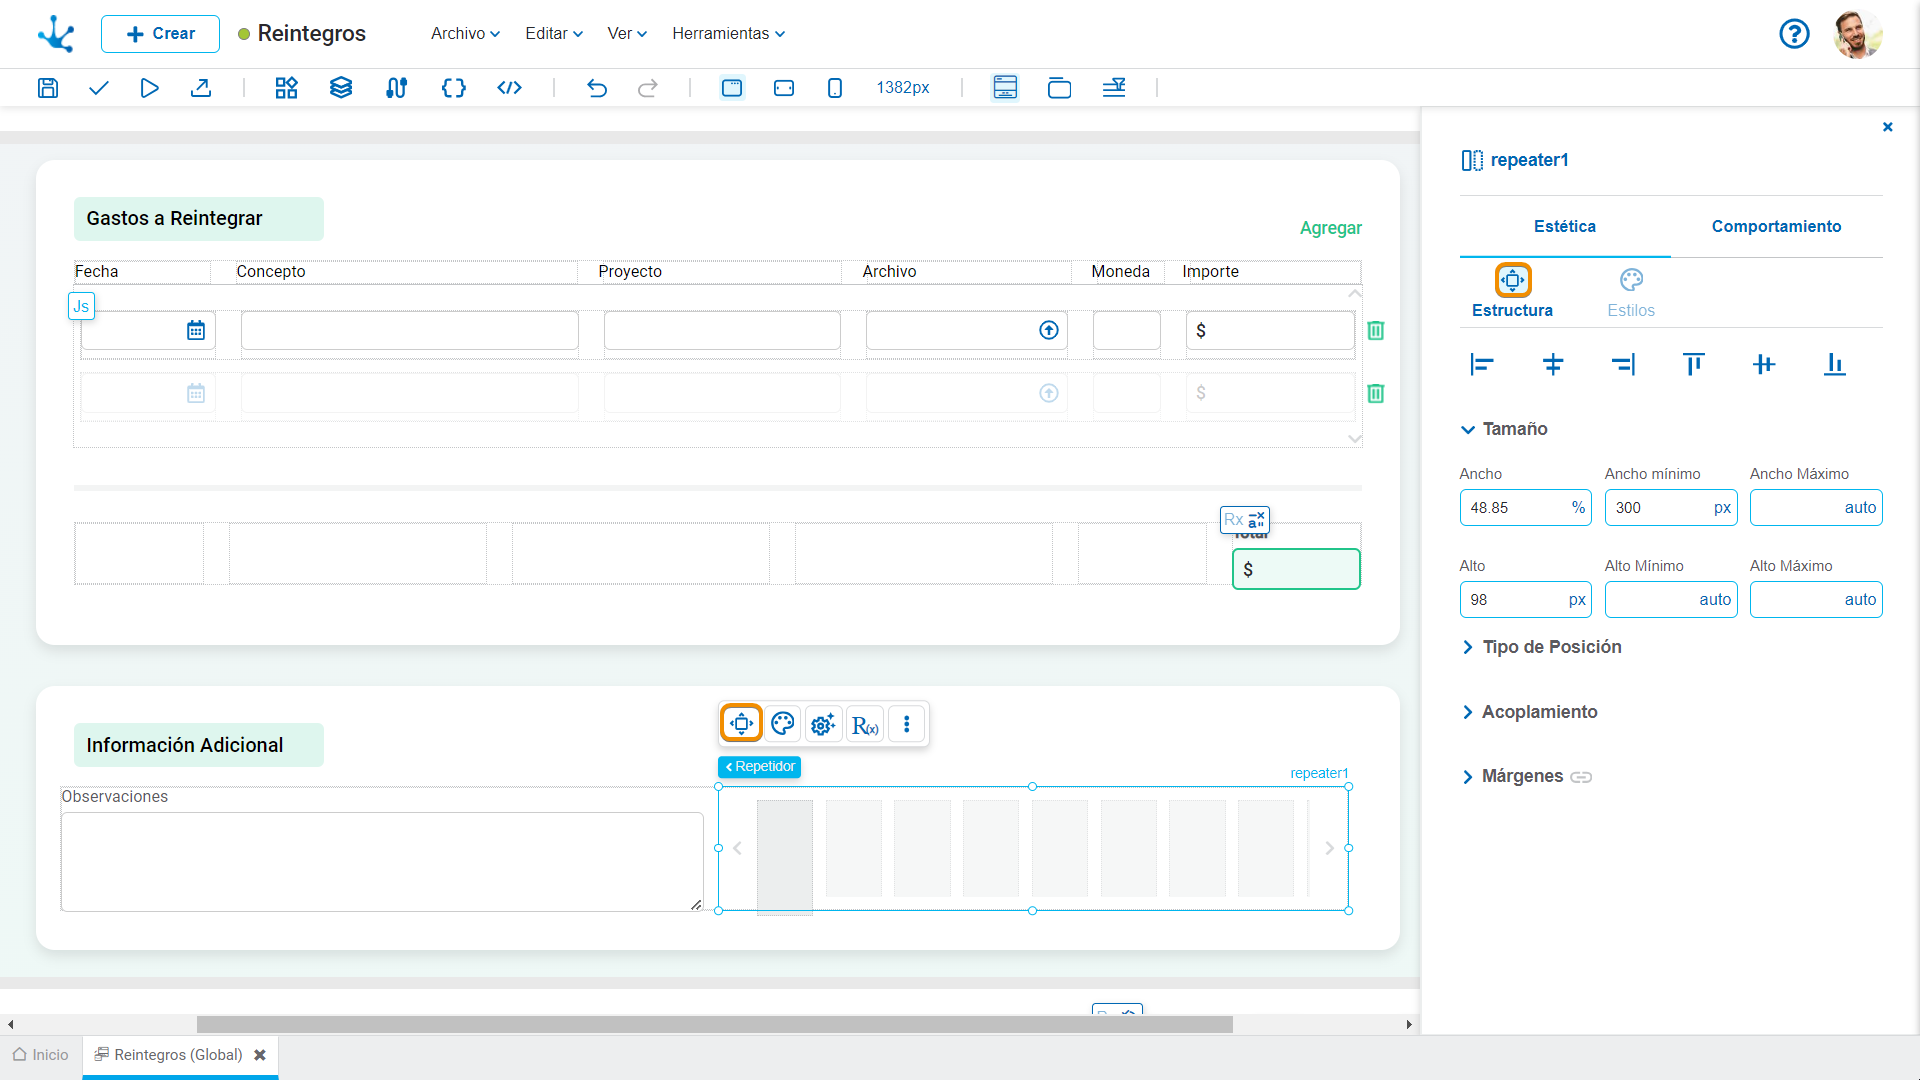Screen dimensions: 1920x1080
Task: Click the Redo arrow
Action: 648,88
